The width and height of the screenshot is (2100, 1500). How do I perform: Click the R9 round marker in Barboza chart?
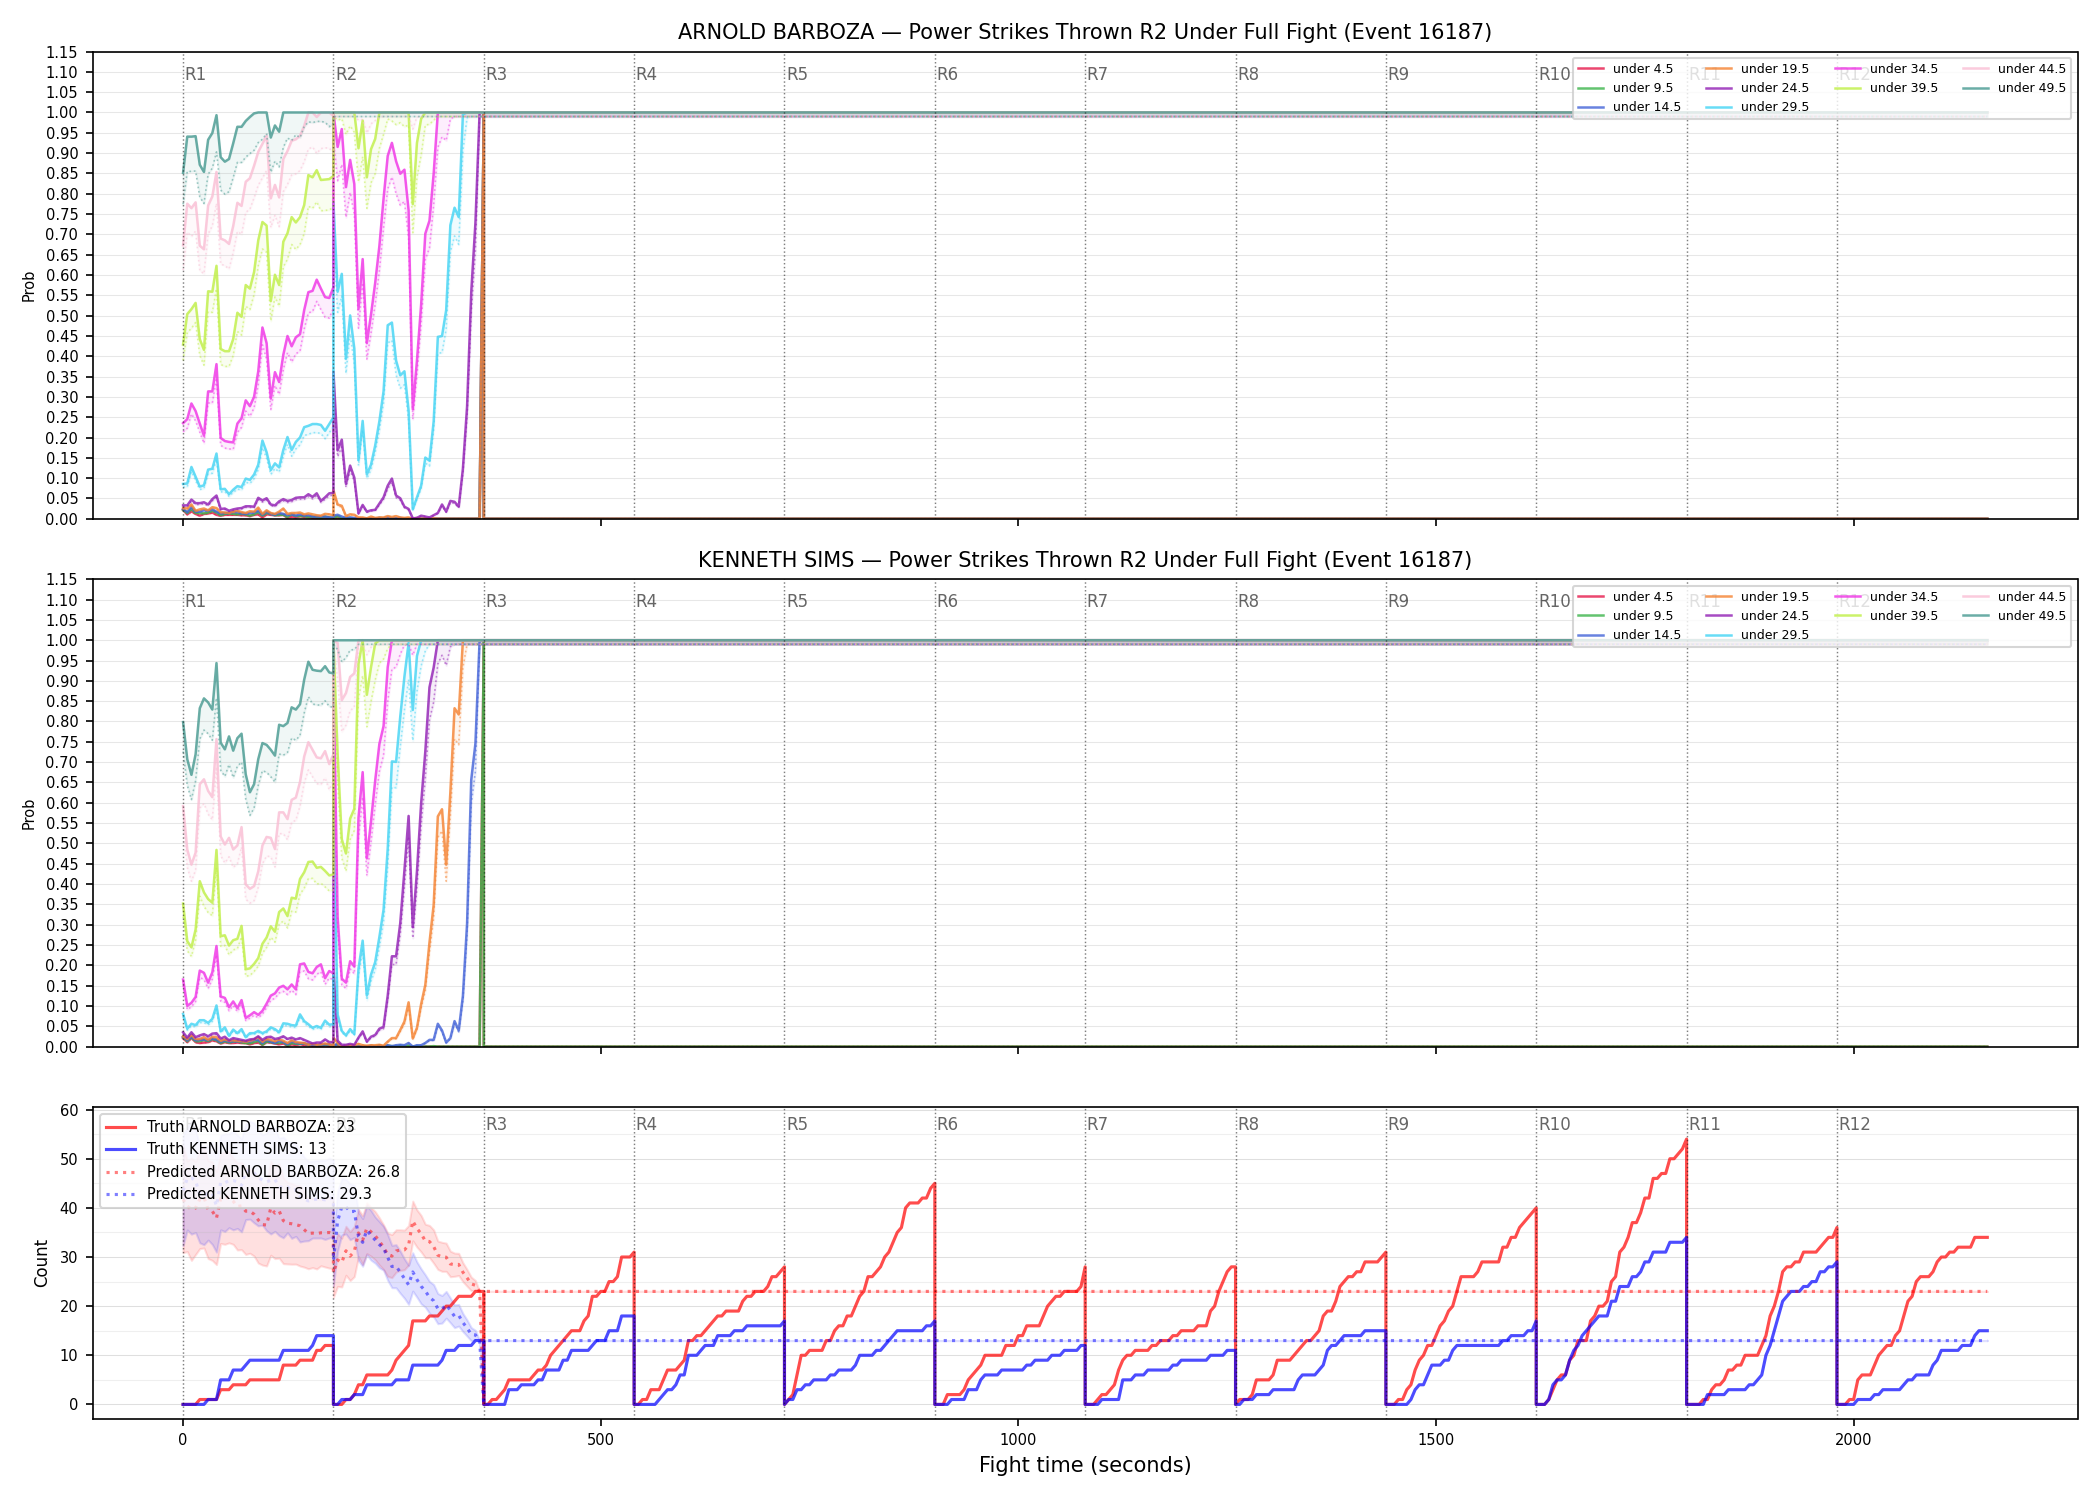click(x=1398, y=74)
